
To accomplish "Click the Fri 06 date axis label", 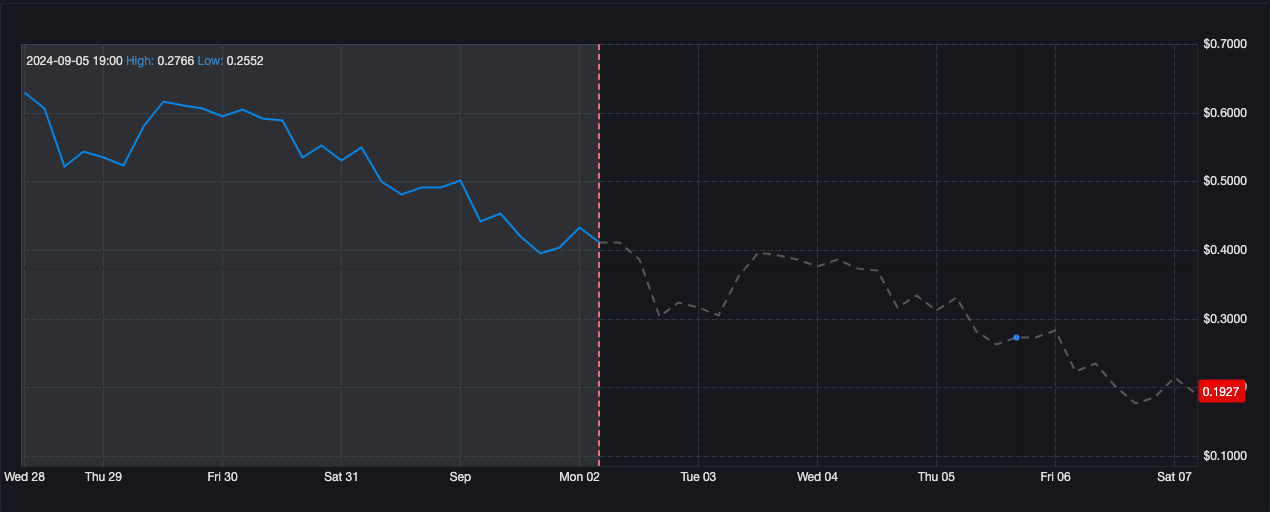I will [x=1055, y=477].
